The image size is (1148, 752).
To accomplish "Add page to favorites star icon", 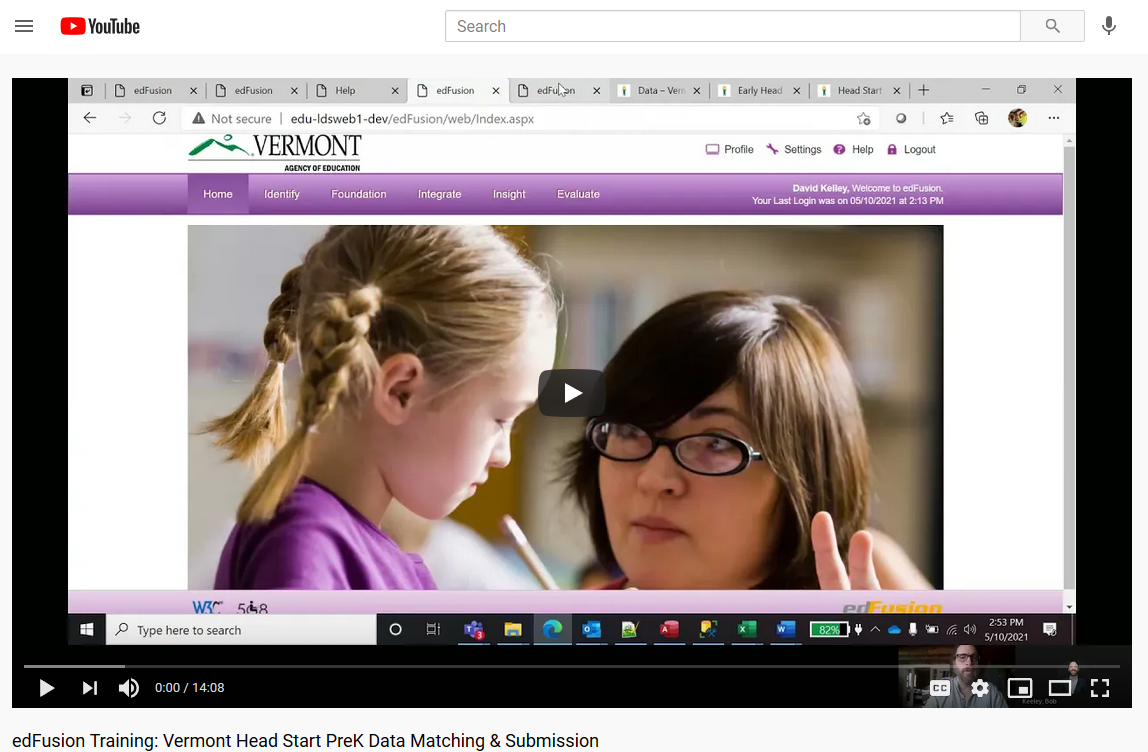I will 864,119.
